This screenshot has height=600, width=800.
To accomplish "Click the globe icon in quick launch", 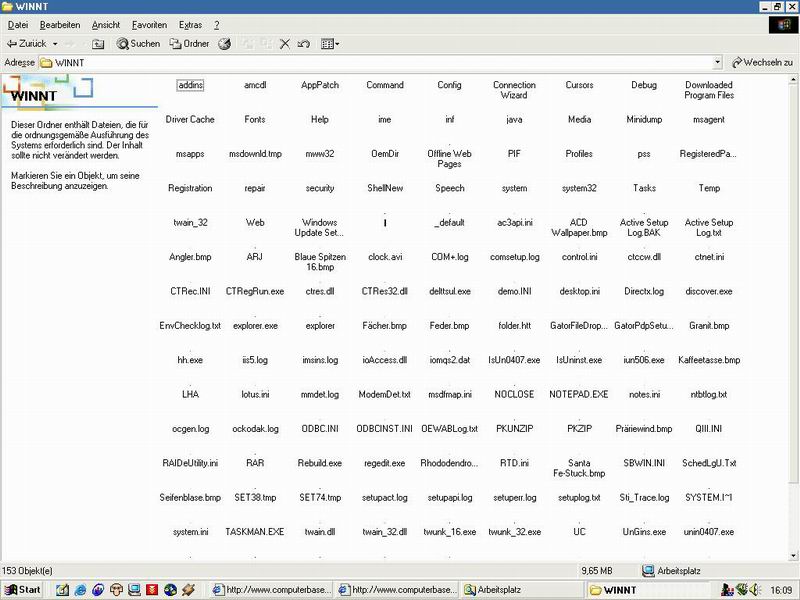I will [x=170, y=590].
